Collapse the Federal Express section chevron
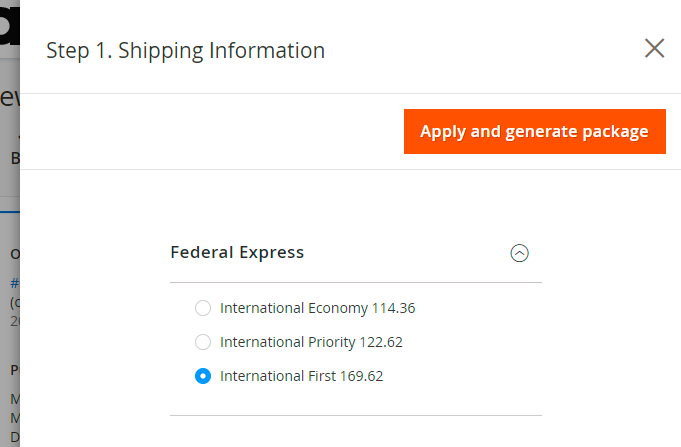Viewport: 681px width, 447px height. click(519, 253)
